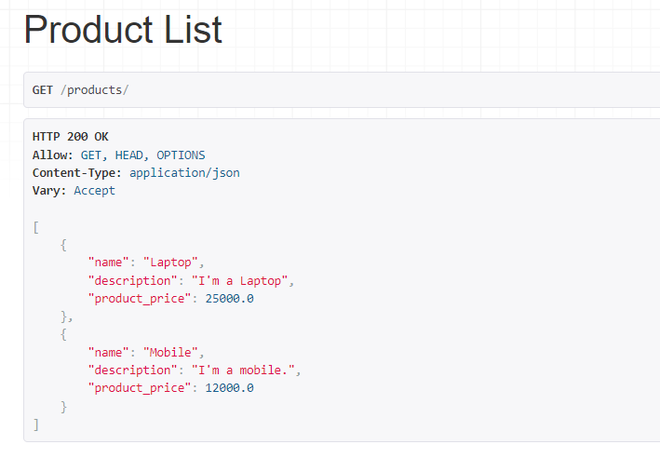Click the Content-Type header label
This screenshot has width=660, height=458.
[78, 173]
